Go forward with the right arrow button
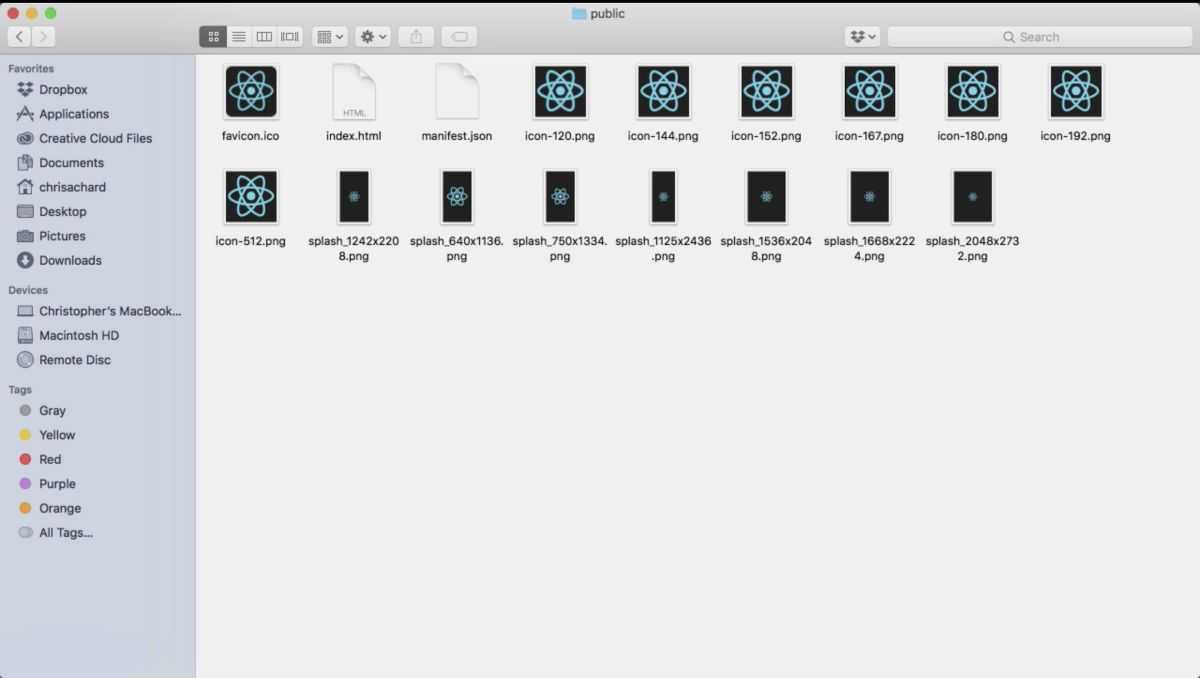 [43, 37]
